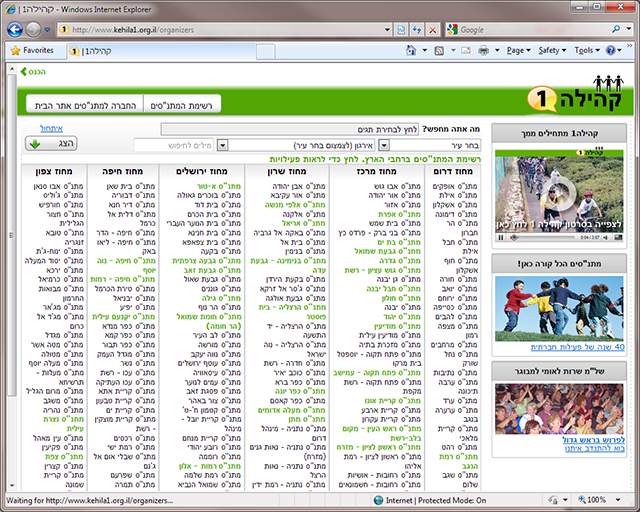Click the הכנס login link
Screen dimensions: 640x512
click(33, 72)
